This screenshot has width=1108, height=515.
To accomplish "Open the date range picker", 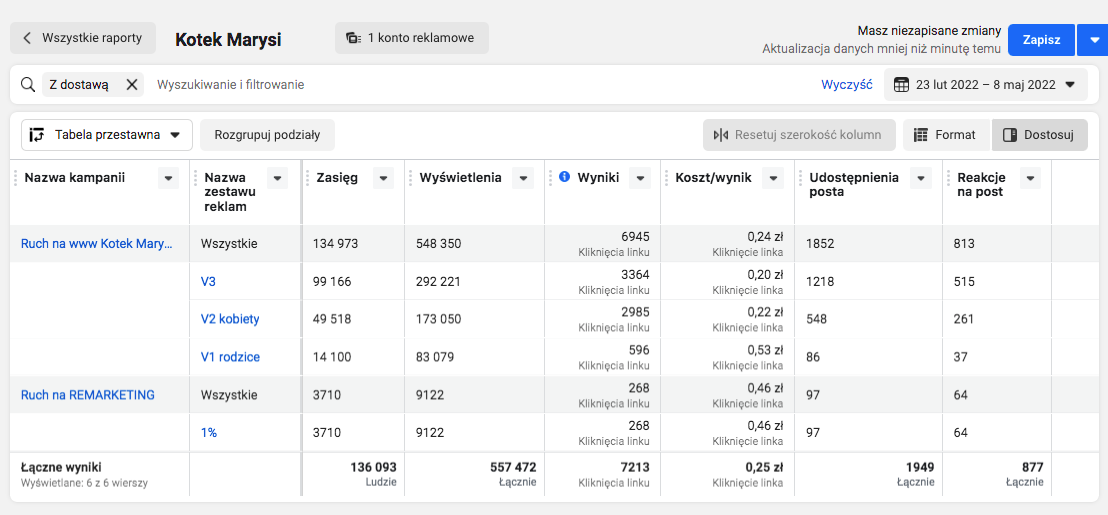I will (x=986, y=85).
